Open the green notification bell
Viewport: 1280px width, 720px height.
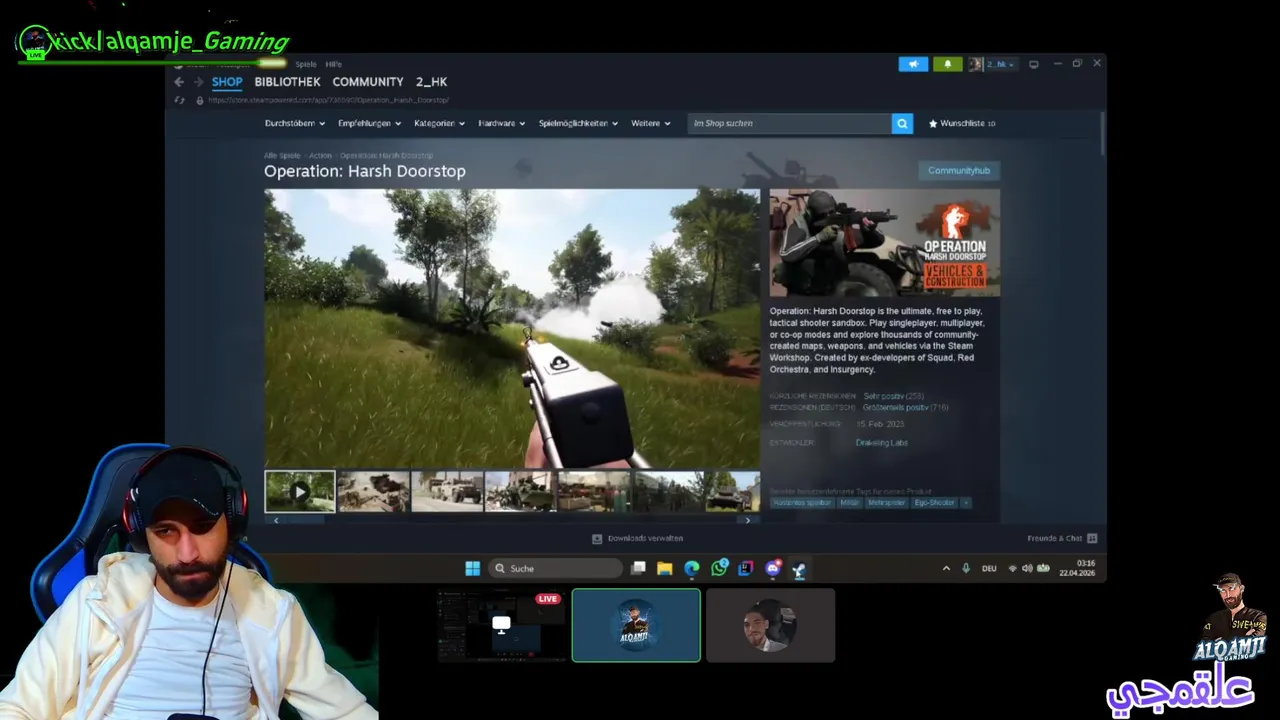tap(948, 64)
